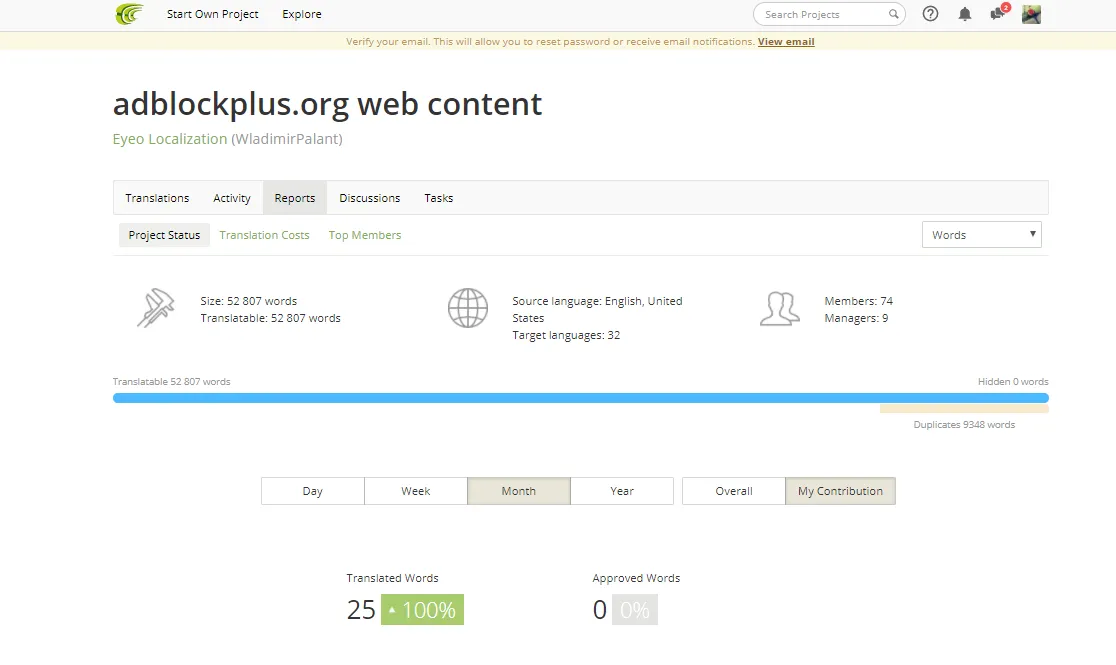1116x665 pixels.
Task: Select Year time range
Action: (x=622, y=491)
